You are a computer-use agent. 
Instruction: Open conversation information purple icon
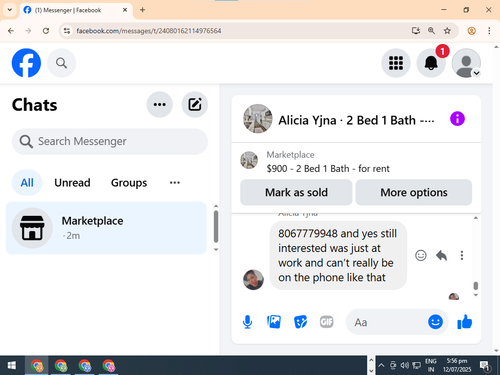pos(457,119)
